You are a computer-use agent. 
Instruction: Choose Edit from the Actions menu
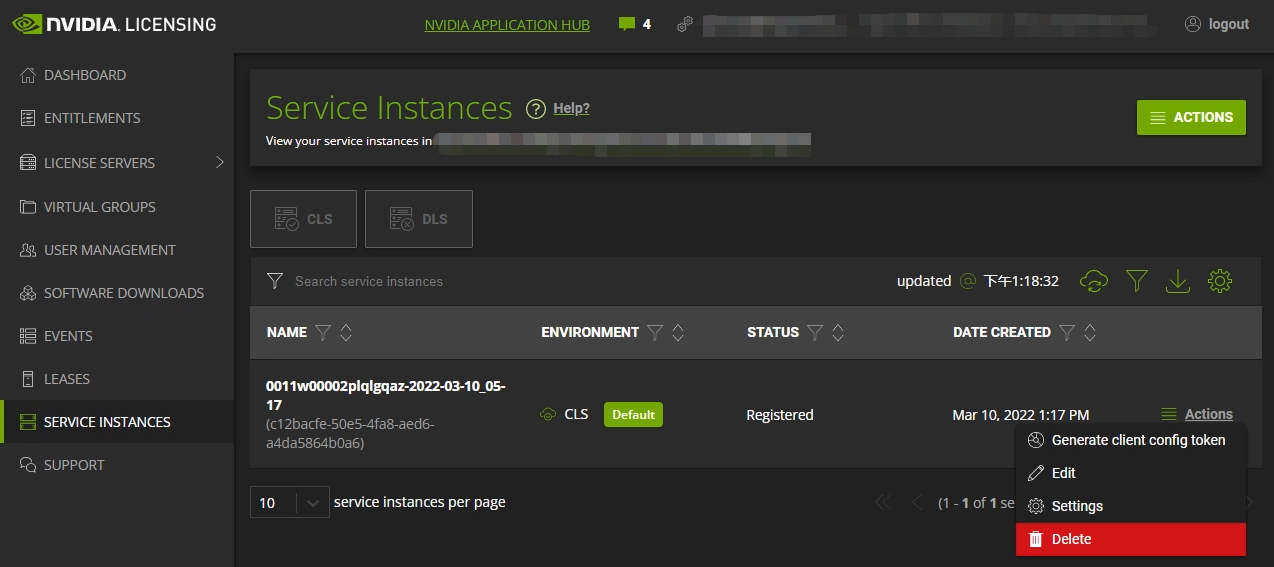click(1131, 473)
